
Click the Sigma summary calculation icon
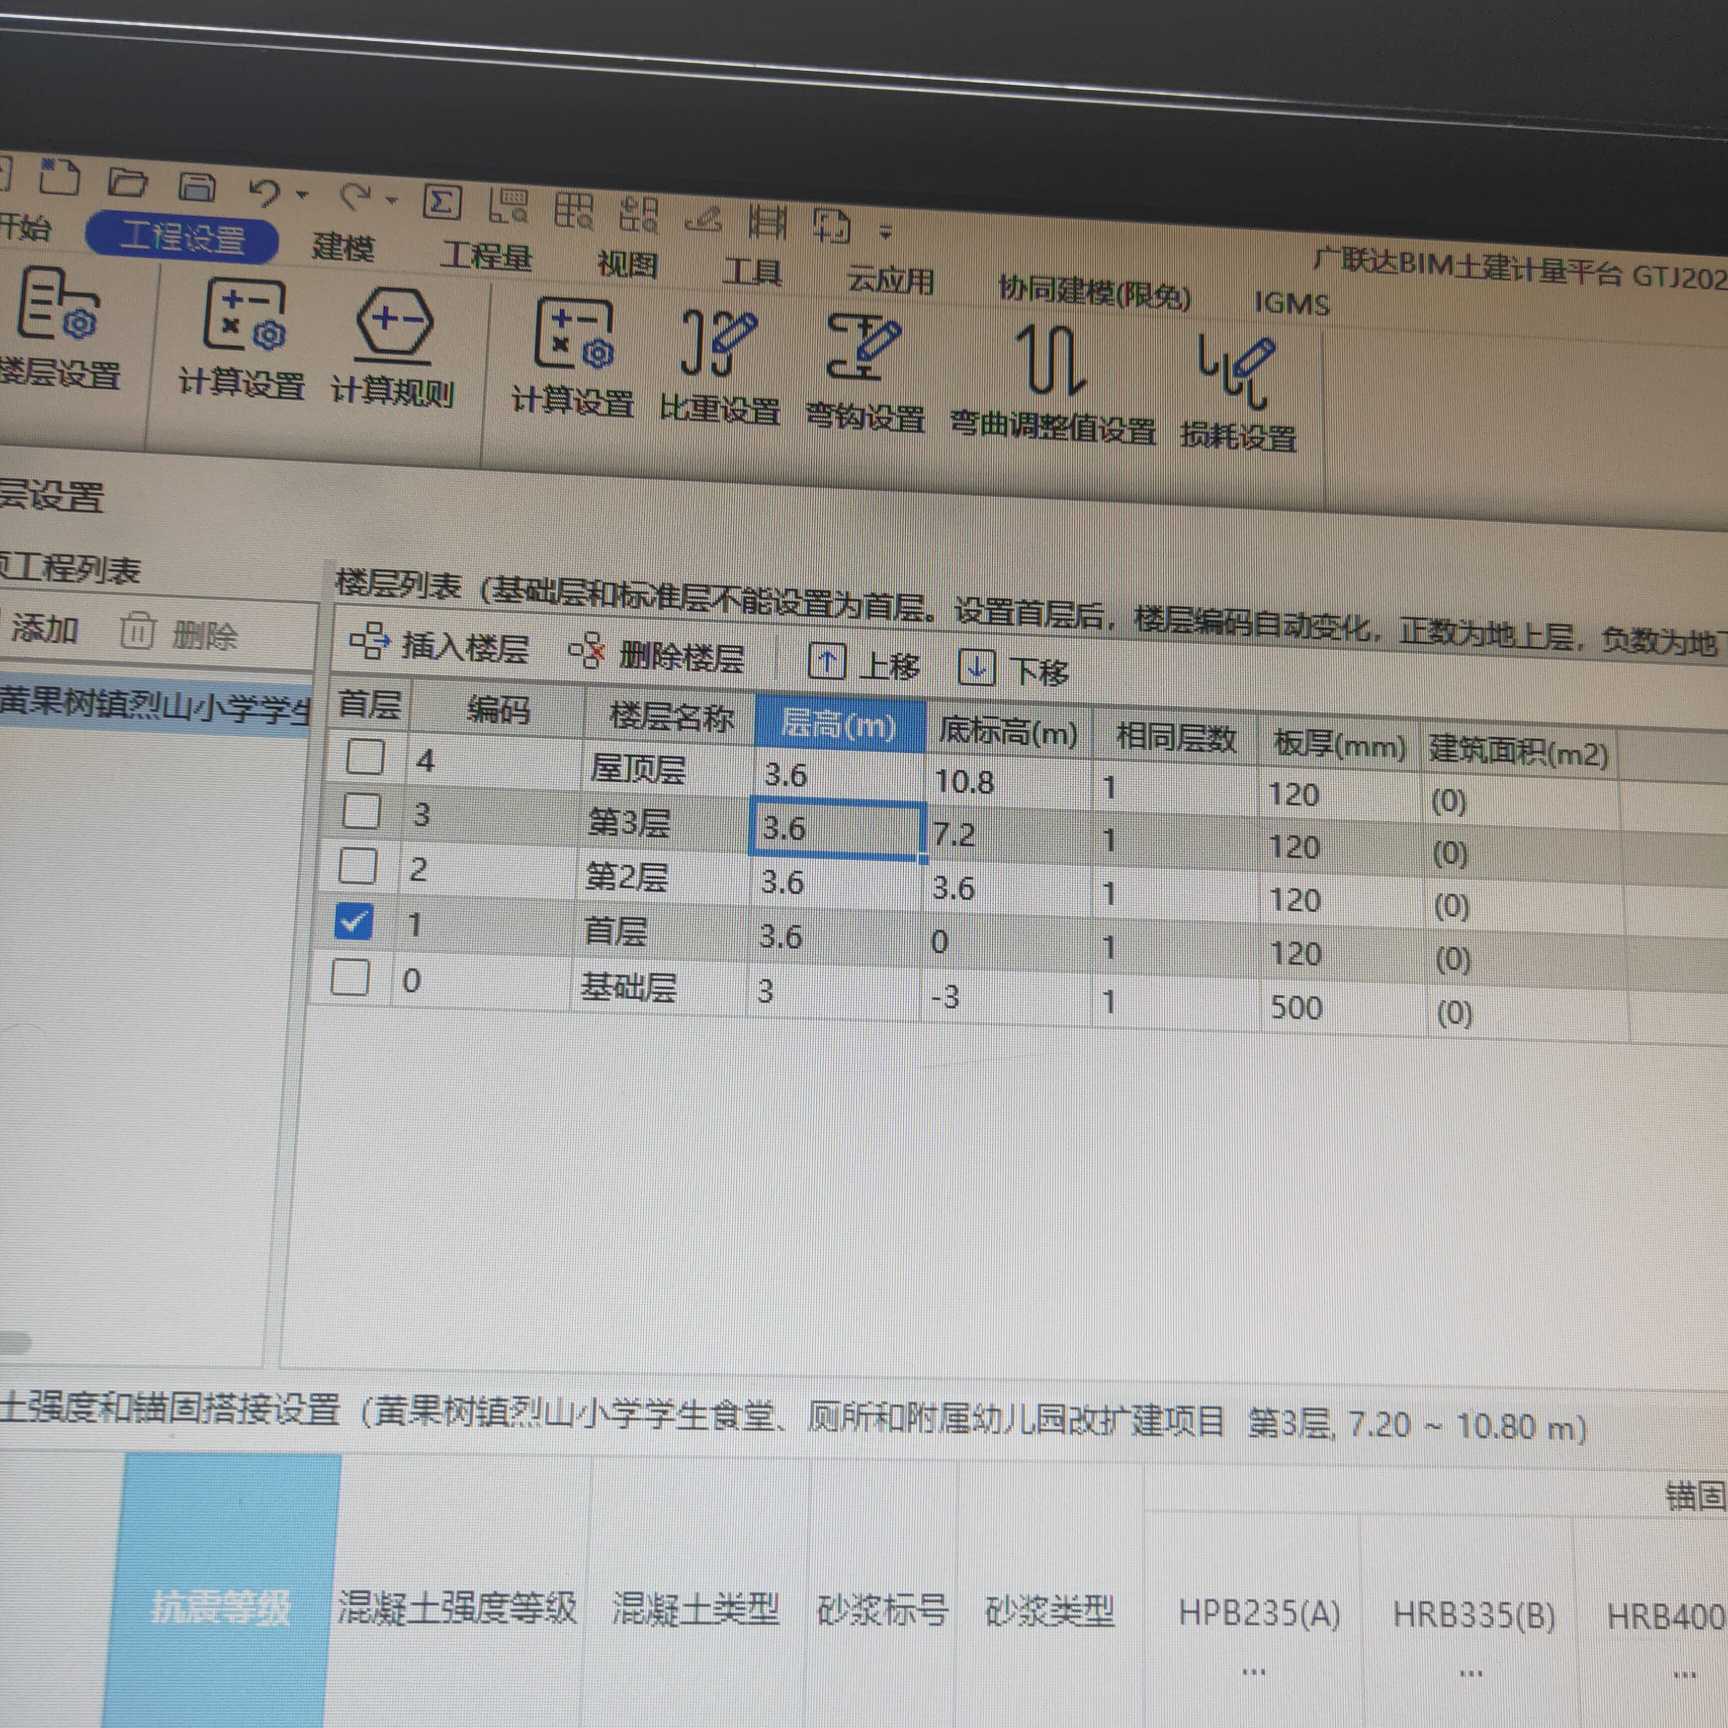[x=441, y=201]
